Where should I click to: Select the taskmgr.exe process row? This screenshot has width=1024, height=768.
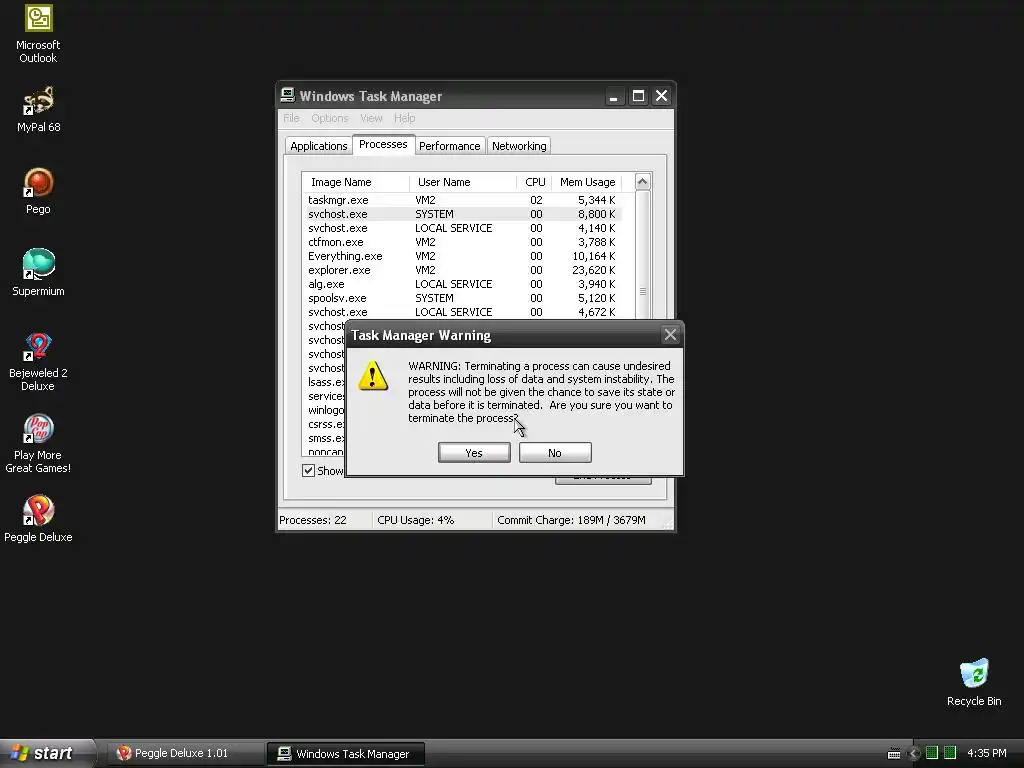pos(462,200)
